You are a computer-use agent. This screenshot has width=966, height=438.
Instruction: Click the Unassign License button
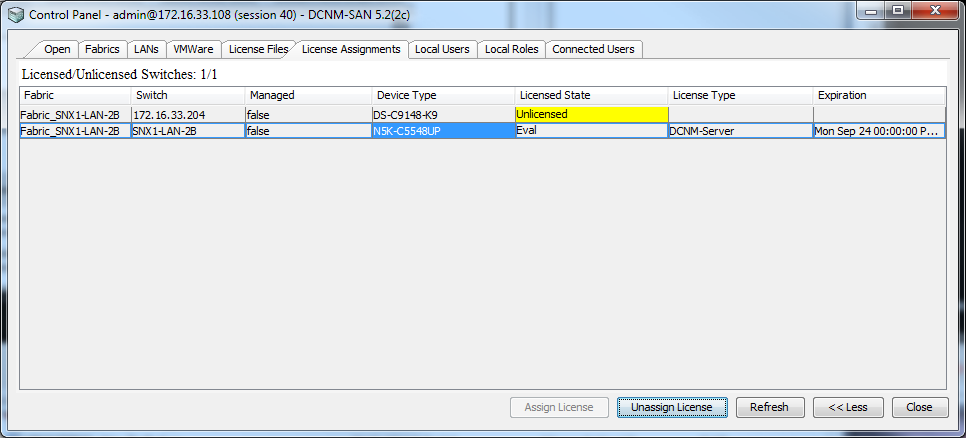(672, 407)
